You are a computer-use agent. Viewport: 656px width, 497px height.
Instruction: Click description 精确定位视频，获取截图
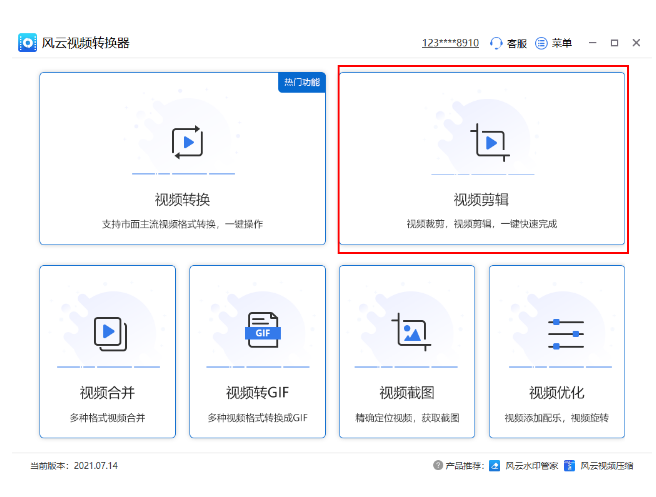pyautogui.click(x=407, y=418)
